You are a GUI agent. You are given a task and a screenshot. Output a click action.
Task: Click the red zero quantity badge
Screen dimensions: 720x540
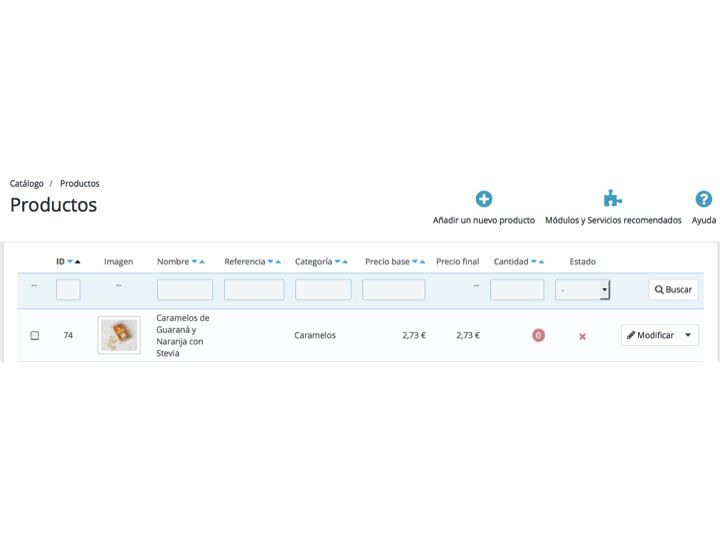pyautogui.click(x=538, y=335)
